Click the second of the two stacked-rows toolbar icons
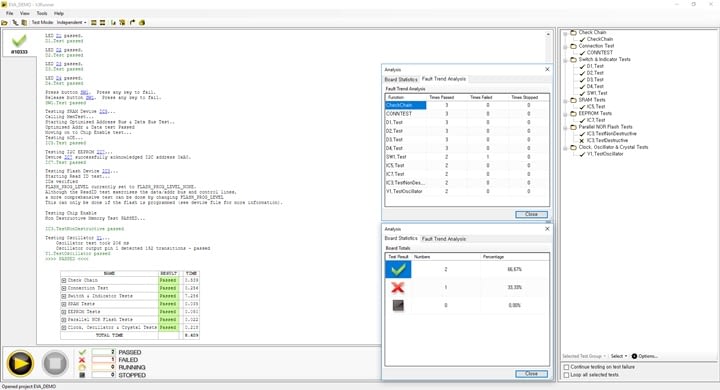The height and width of the screenshot is (390, 720). 102,23
